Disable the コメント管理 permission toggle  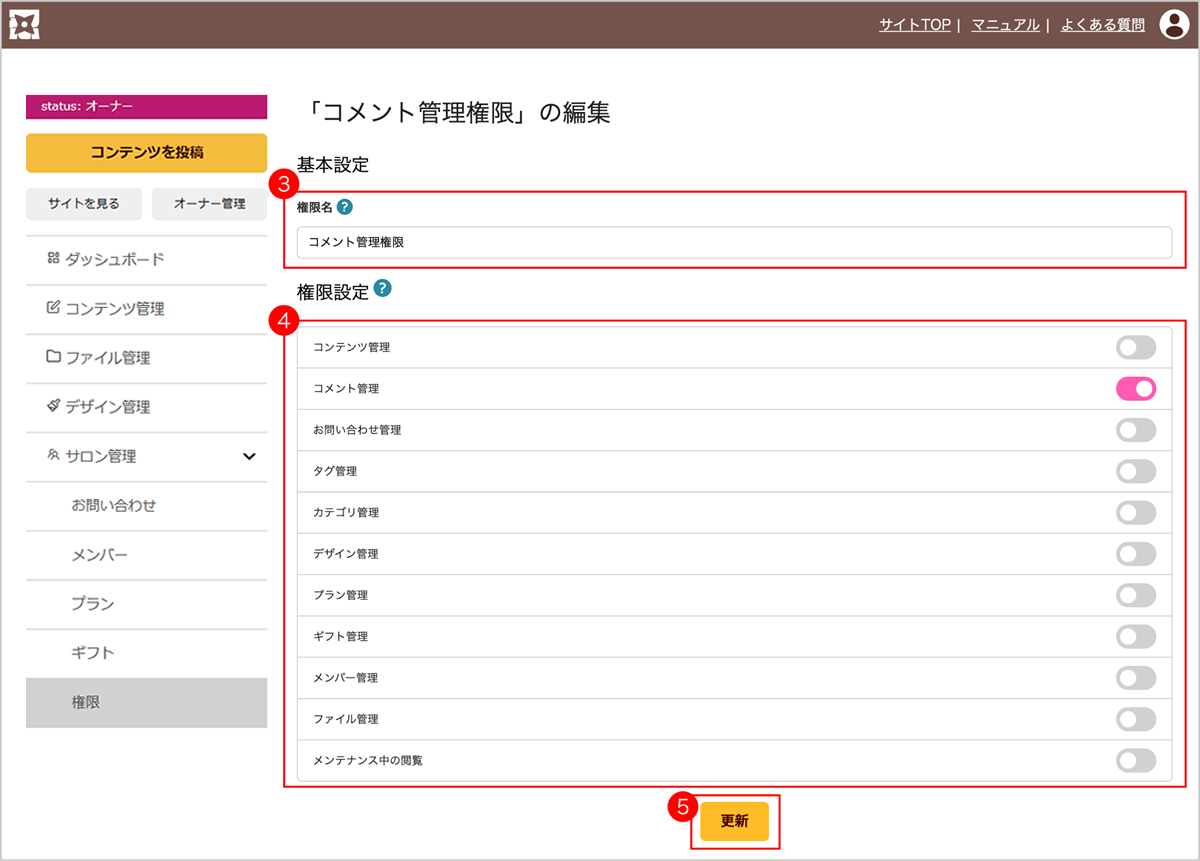click(1135, 388)
